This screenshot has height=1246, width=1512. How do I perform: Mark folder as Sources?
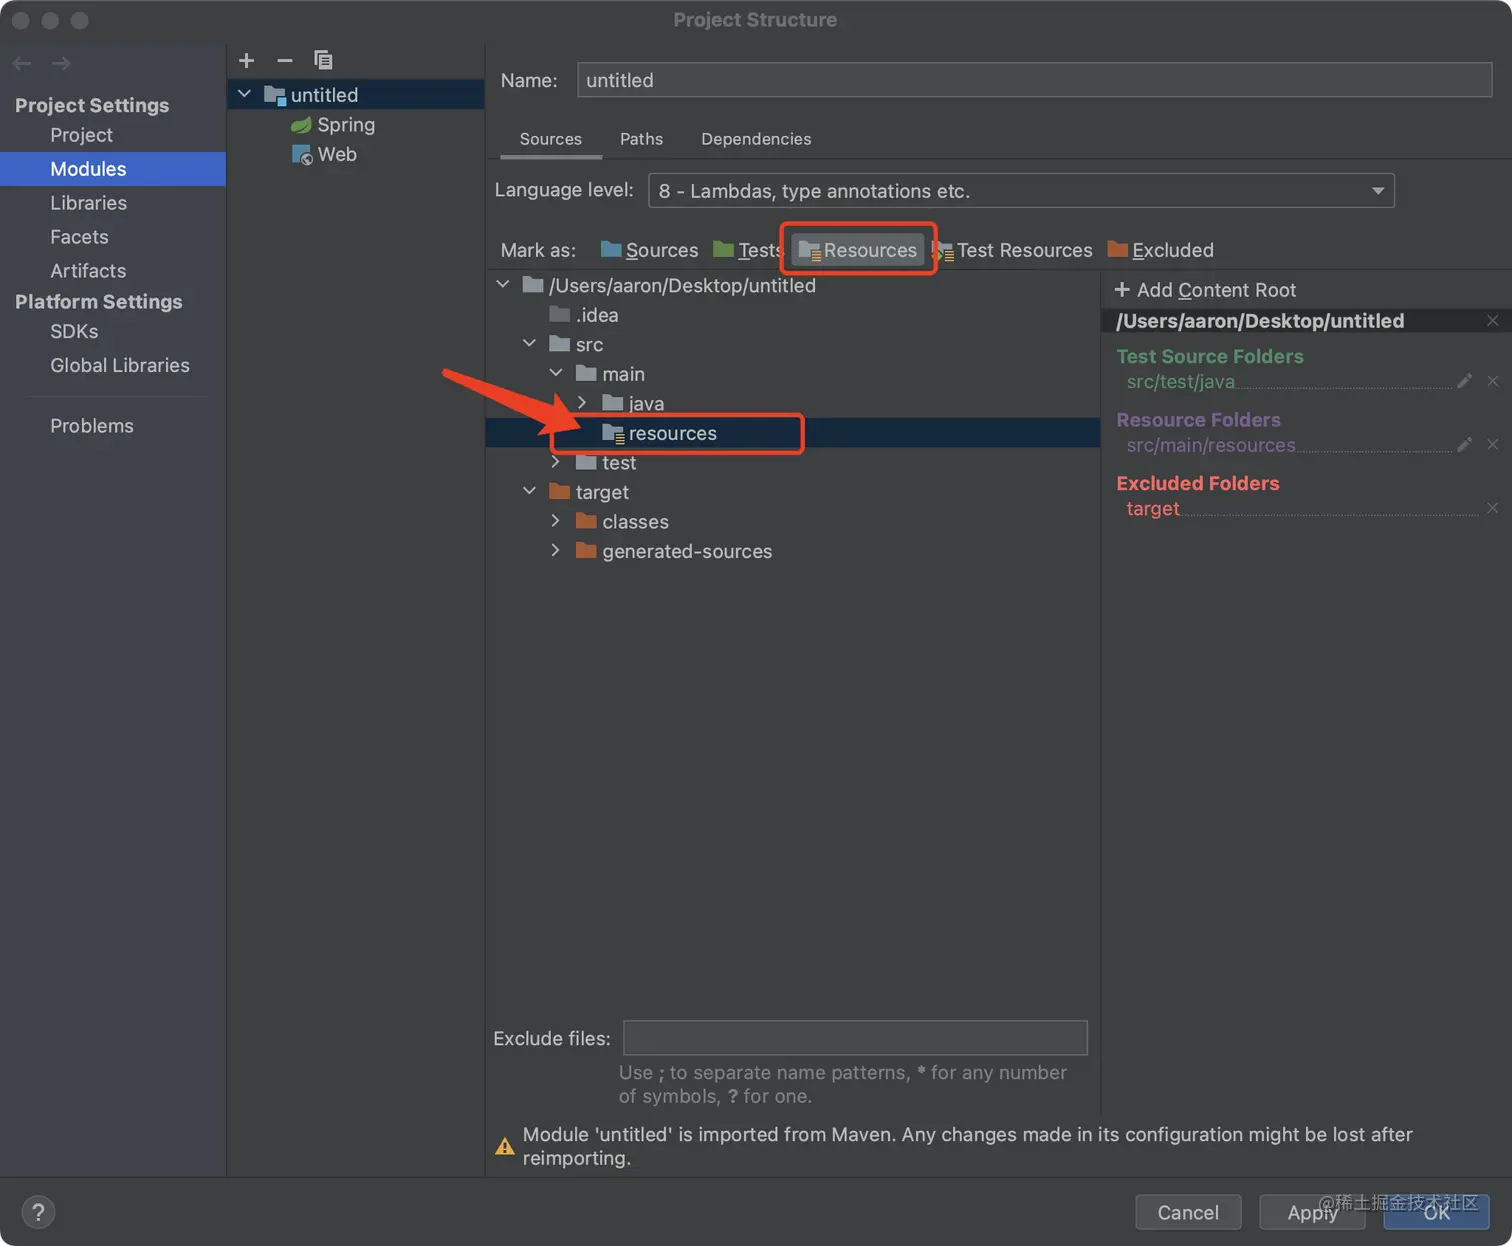[650, 250]
